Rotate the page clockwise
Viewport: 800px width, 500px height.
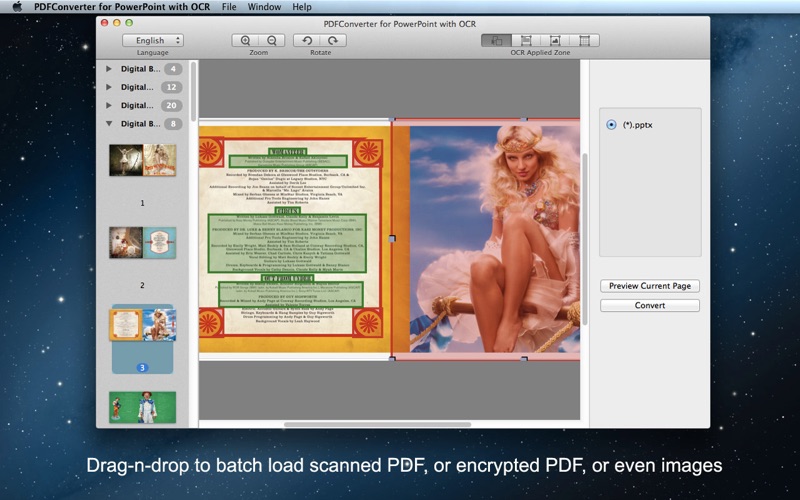point(333,40)
